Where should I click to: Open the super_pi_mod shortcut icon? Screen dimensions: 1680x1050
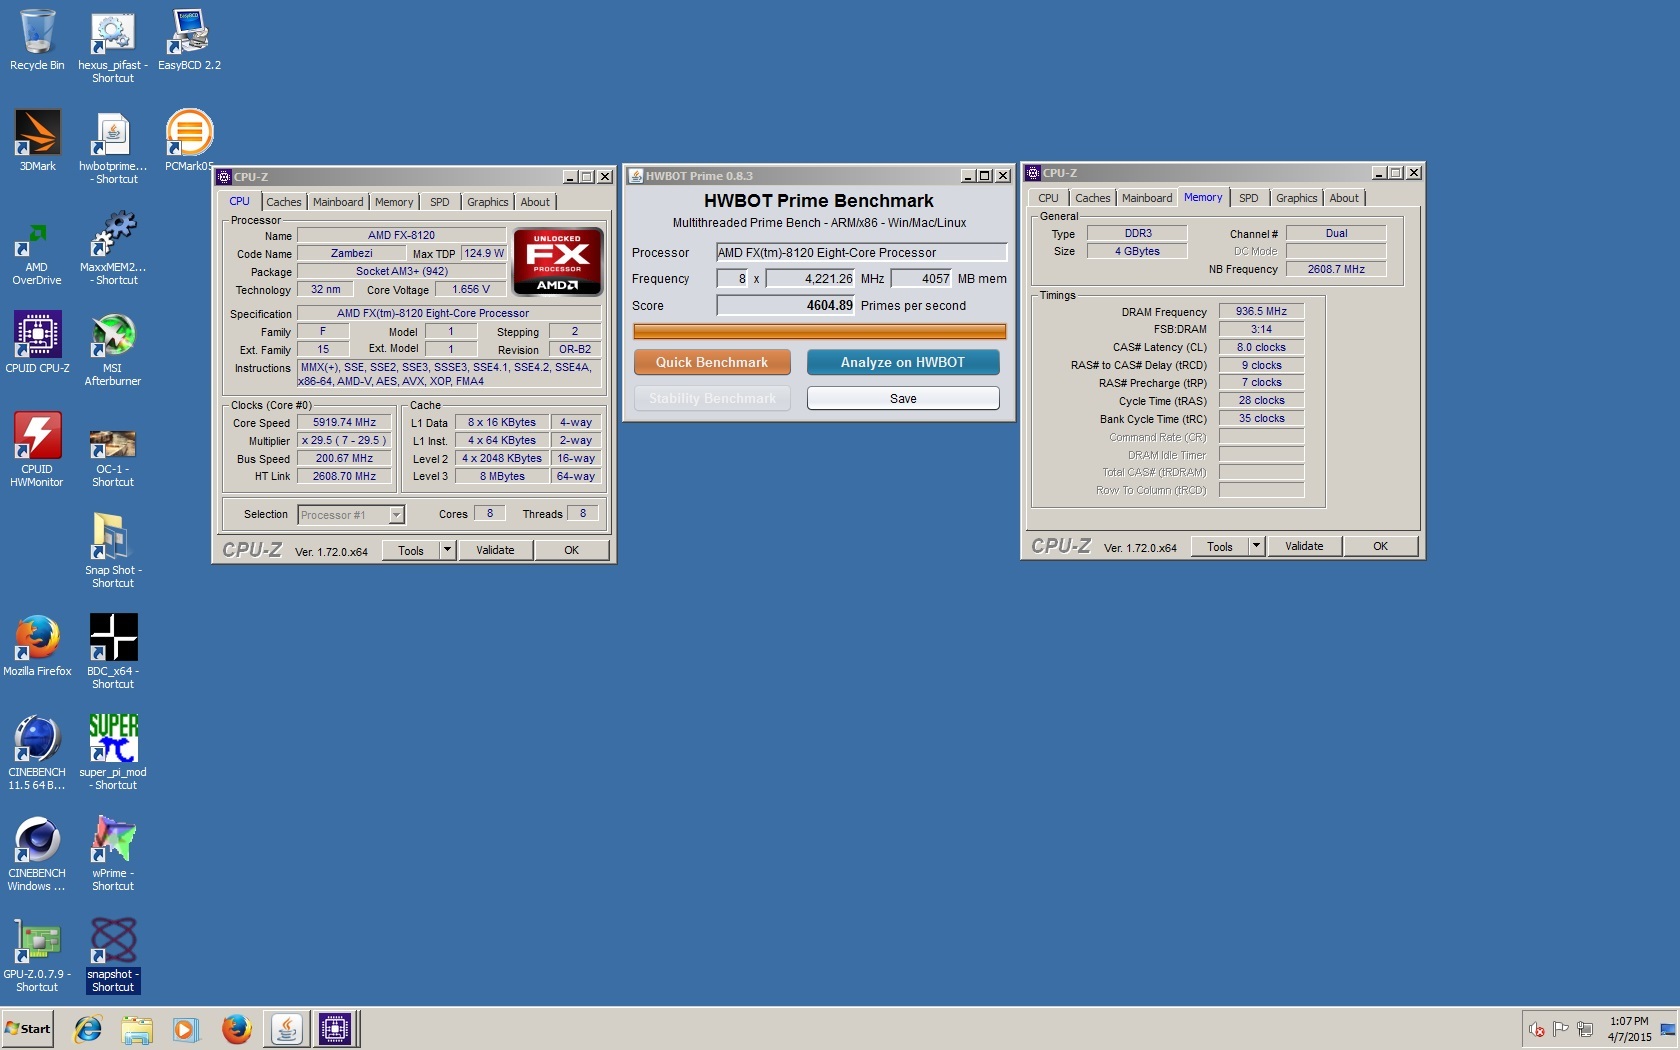click(x=113, y=752)
